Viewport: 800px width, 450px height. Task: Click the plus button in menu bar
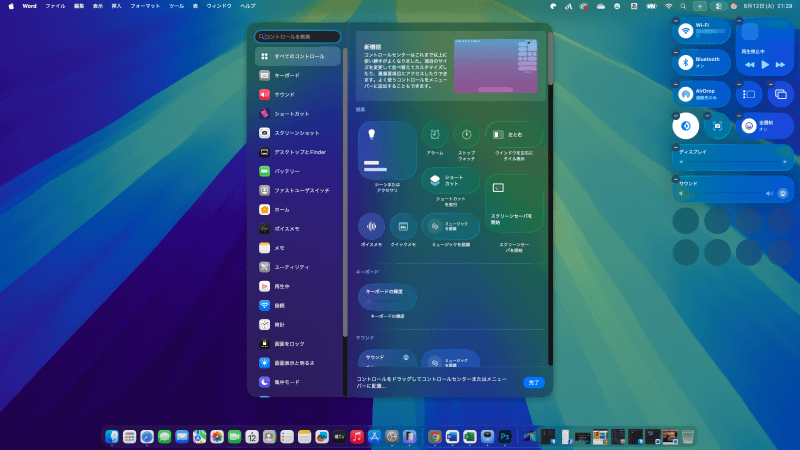[x=700, y=6]
